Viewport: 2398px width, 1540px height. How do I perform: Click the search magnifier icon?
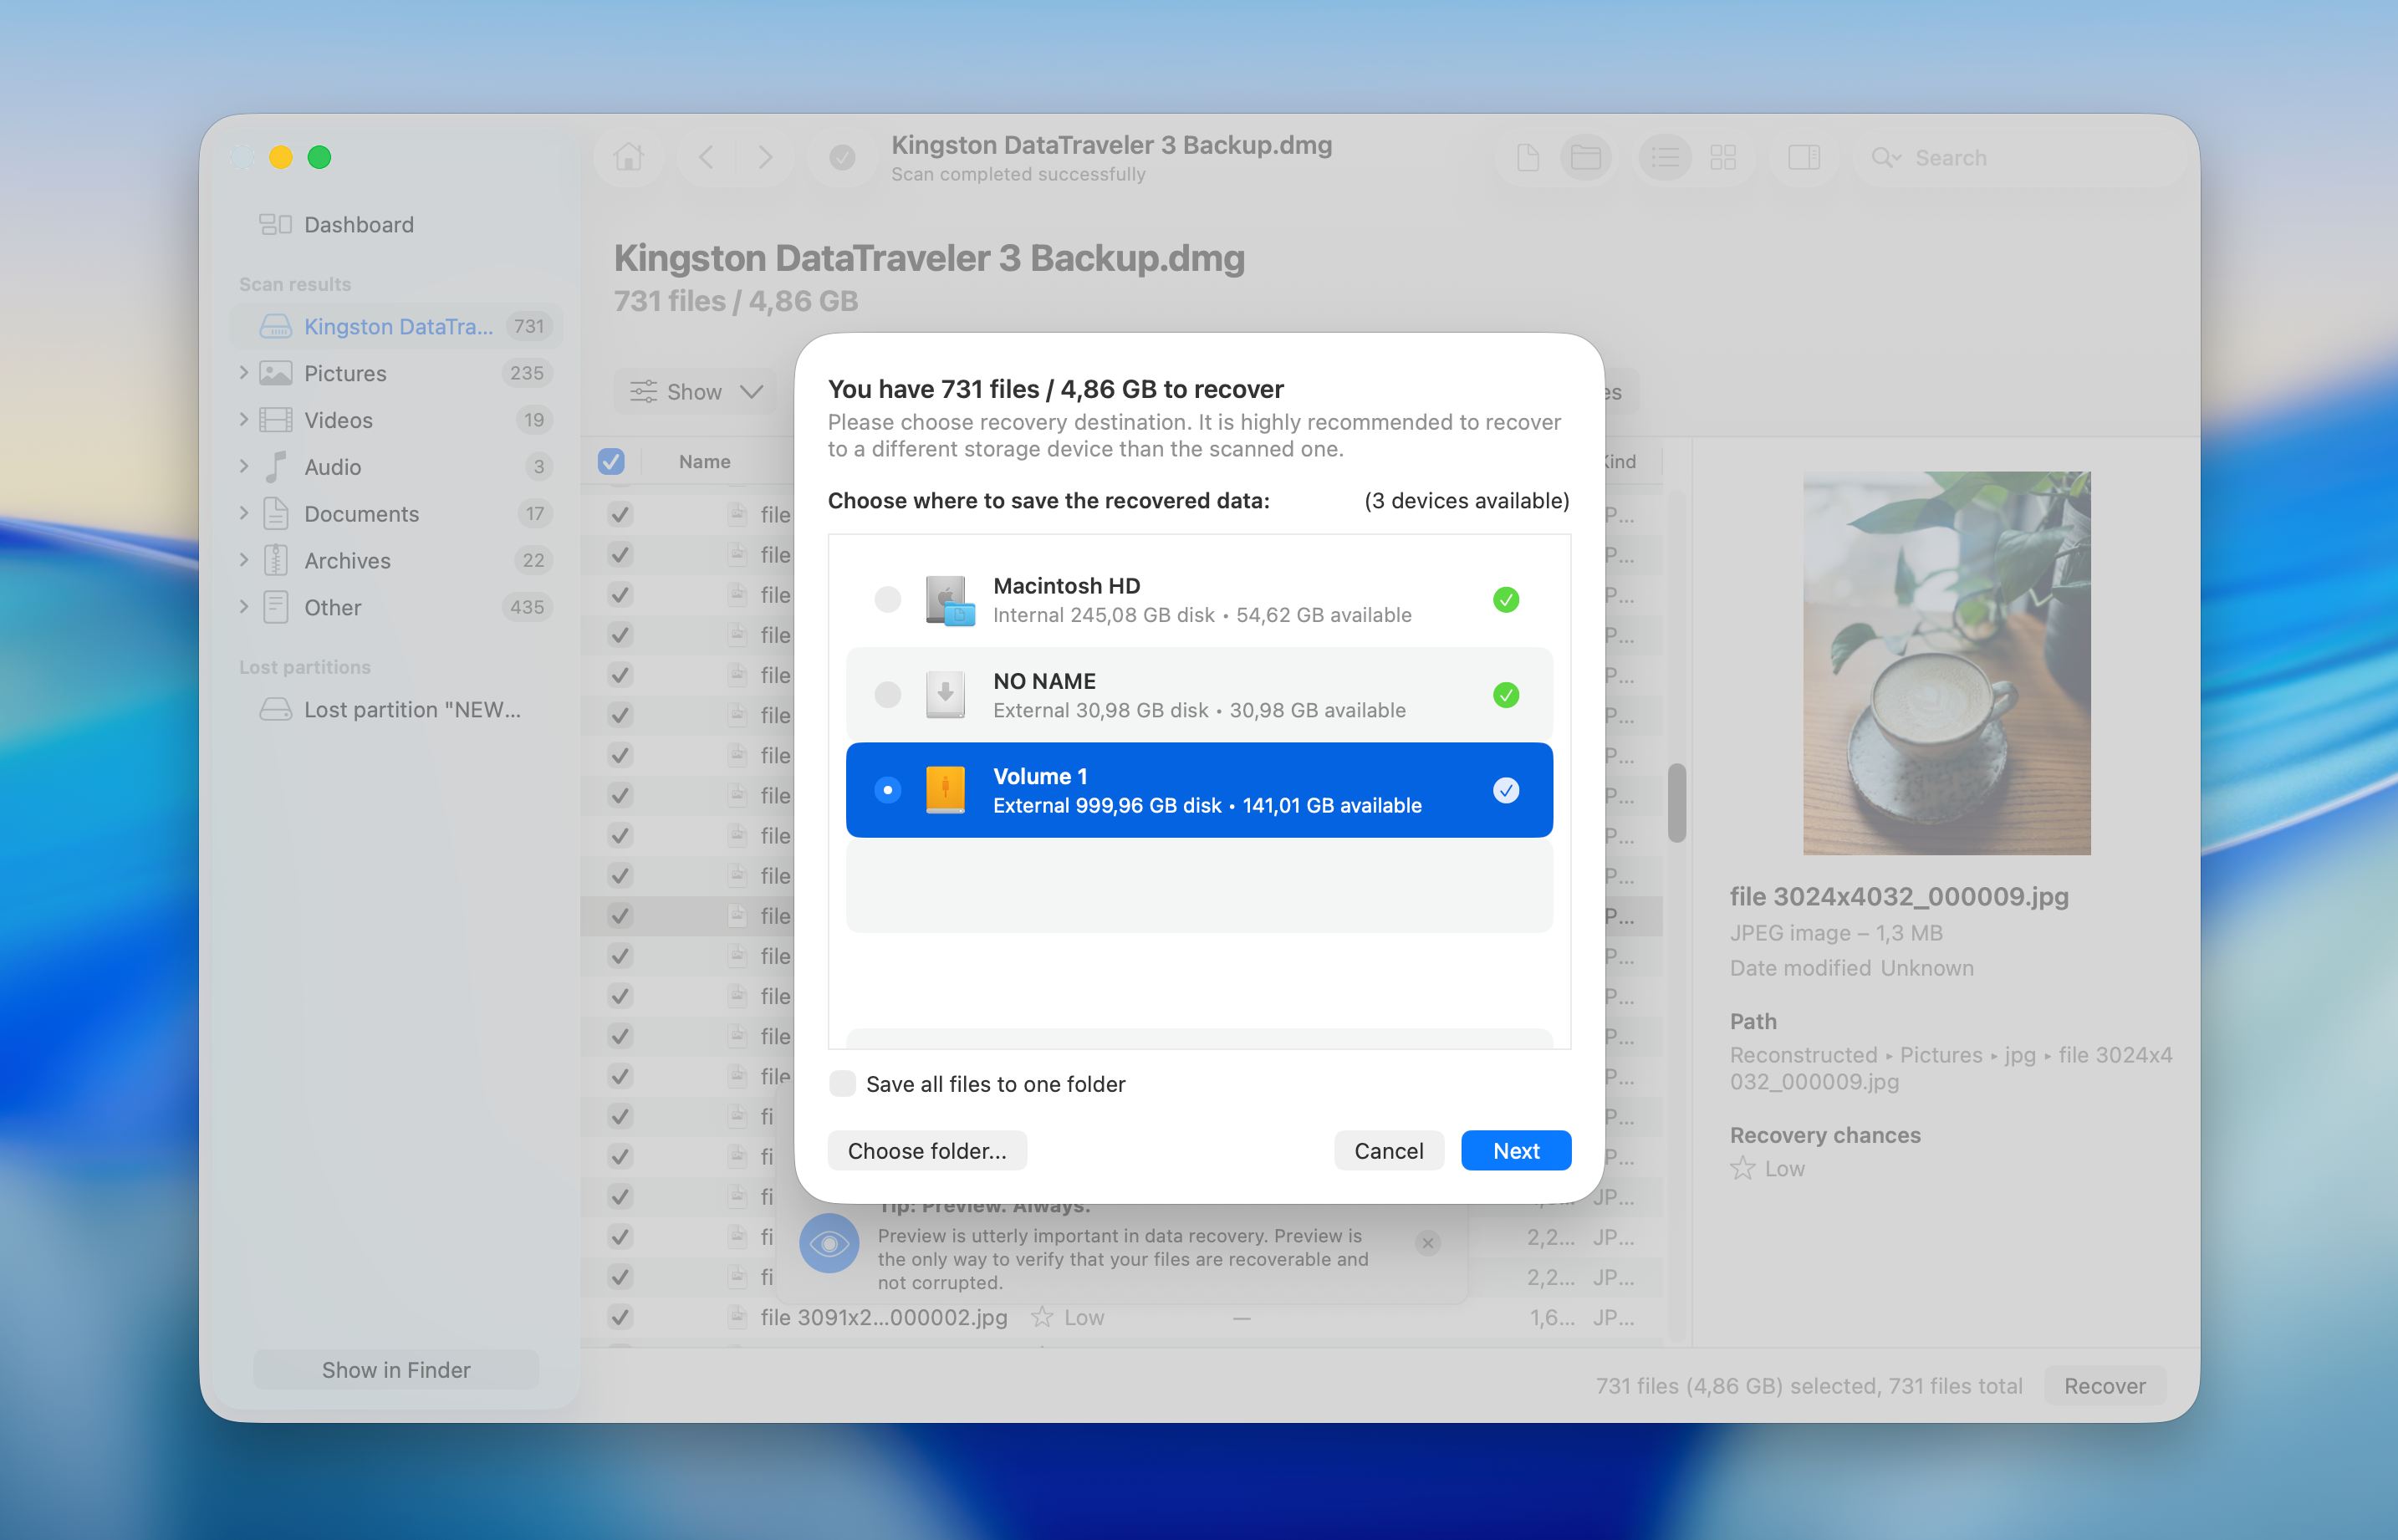coord(1885,158)
